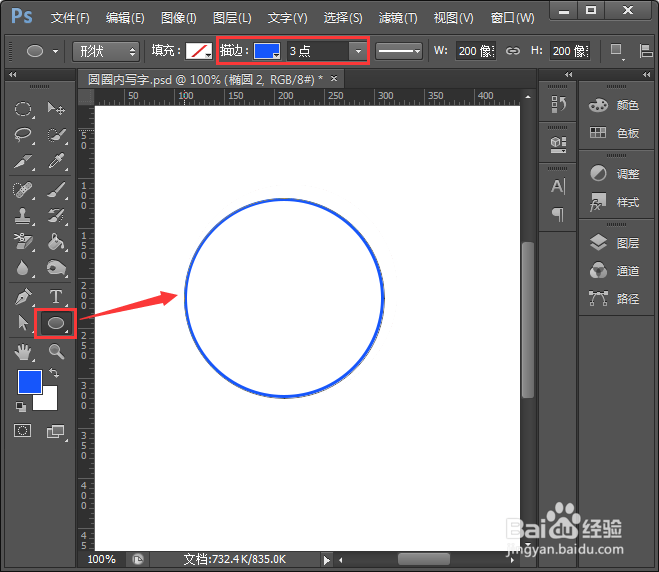Open the 视图(V) menu

pyautogui.click(x=453, y=18)
